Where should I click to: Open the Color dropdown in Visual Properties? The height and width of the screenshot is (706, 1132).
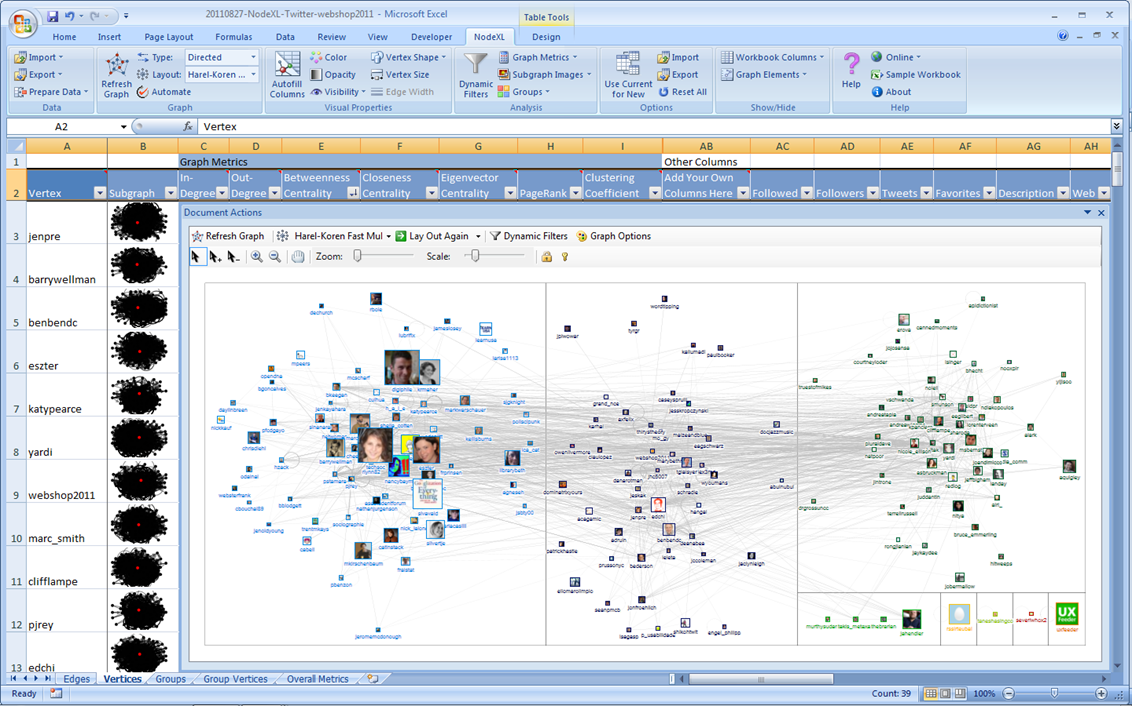coord(329,57)
